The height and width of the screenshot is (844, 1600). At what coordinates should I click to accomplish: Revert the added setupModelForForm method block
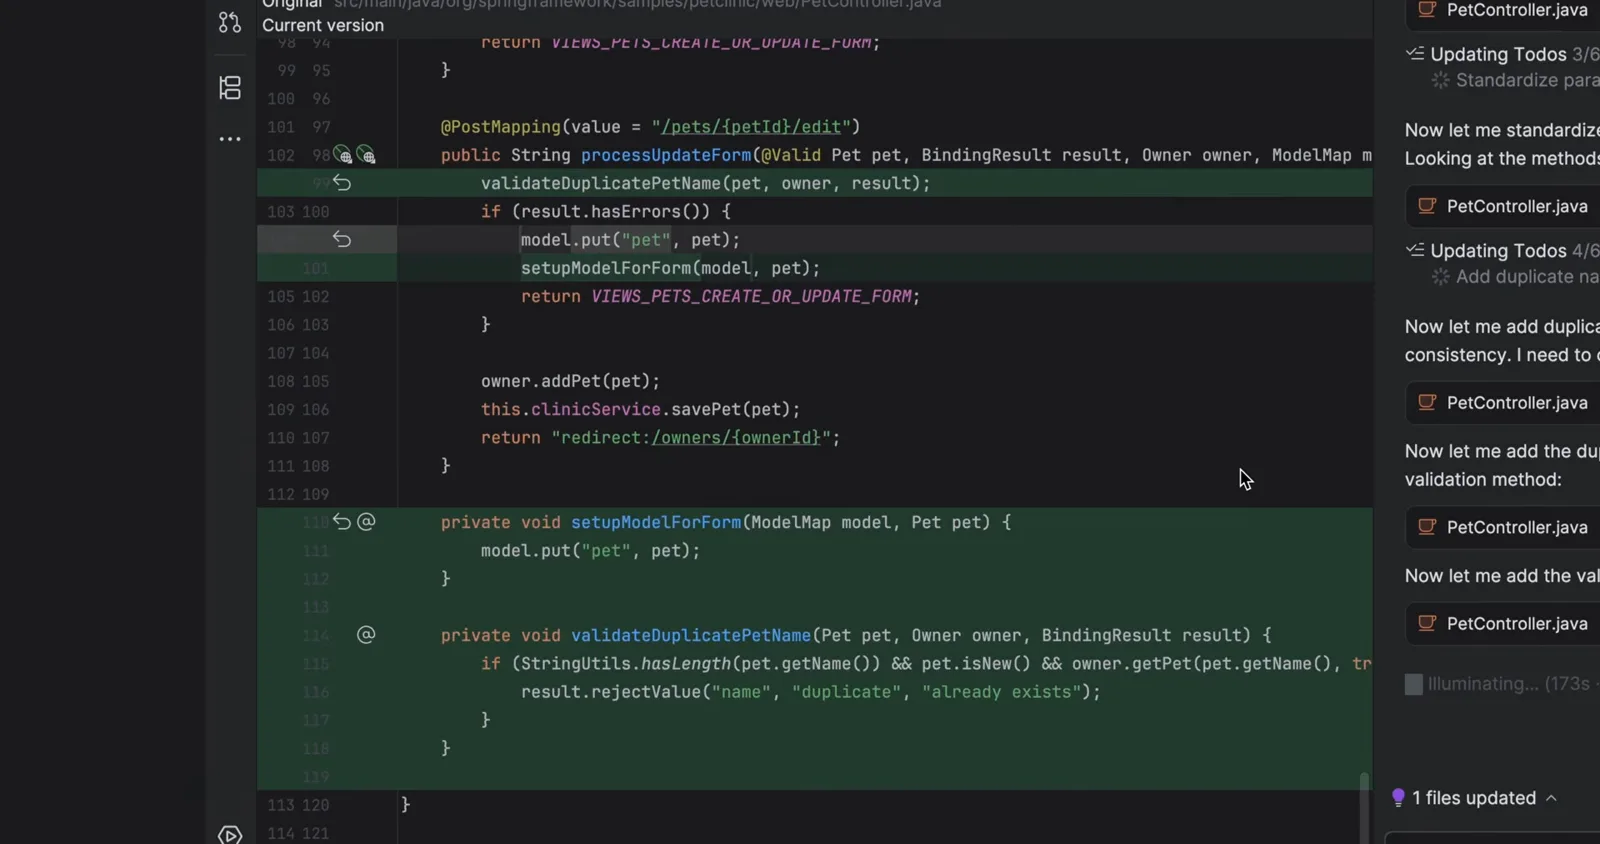tap(342, 522)
